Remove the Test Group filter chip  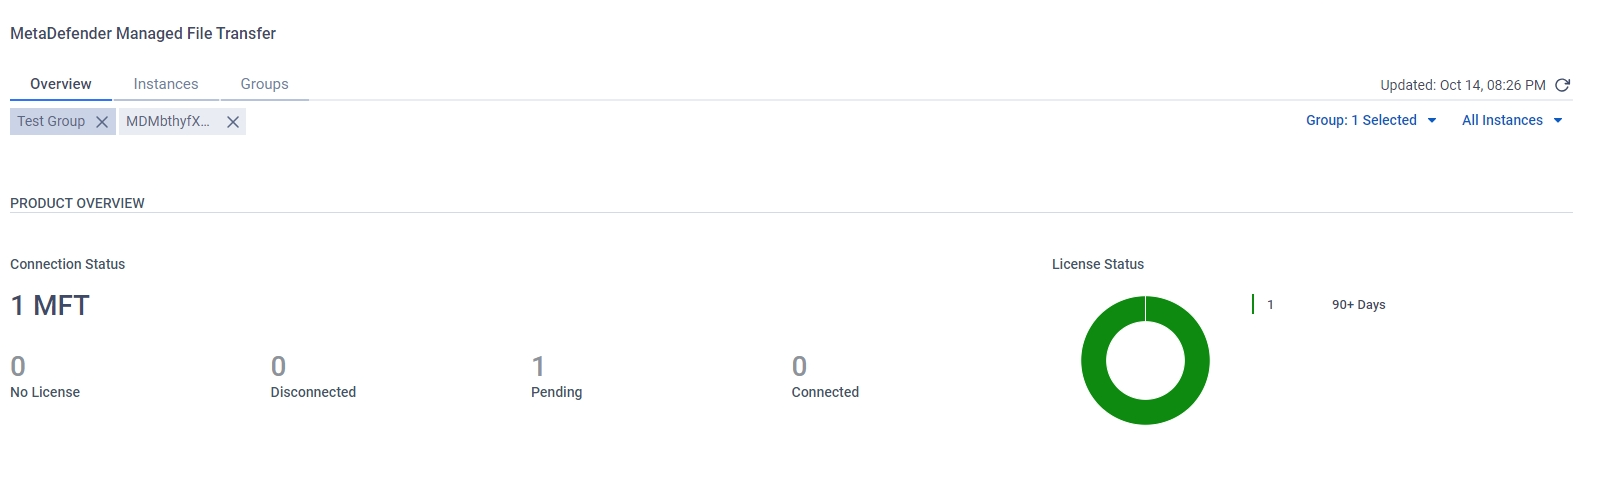pos(102,122)
